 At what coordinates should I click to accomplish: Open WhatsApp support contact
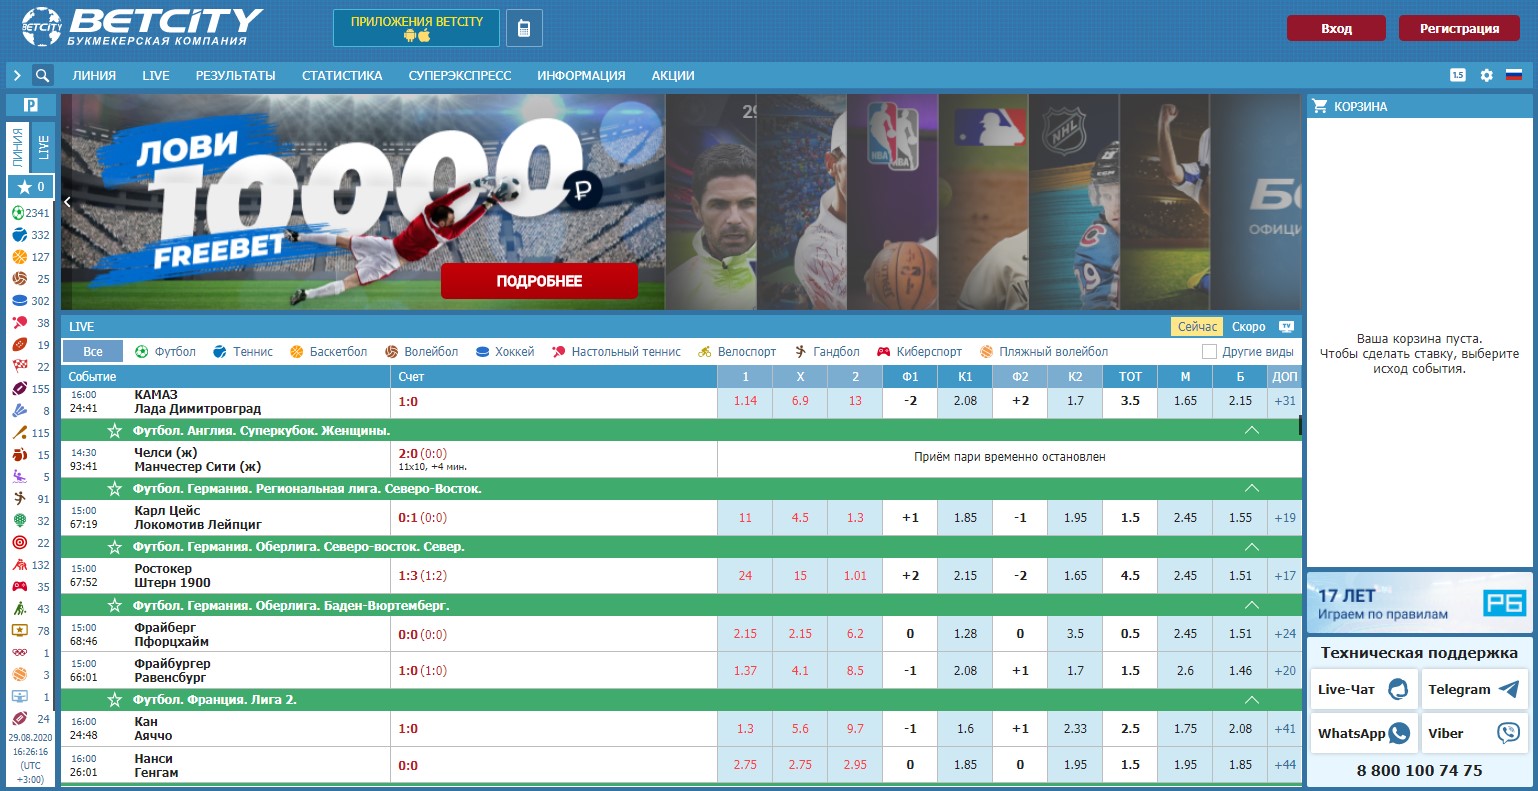pos(1362,733)
